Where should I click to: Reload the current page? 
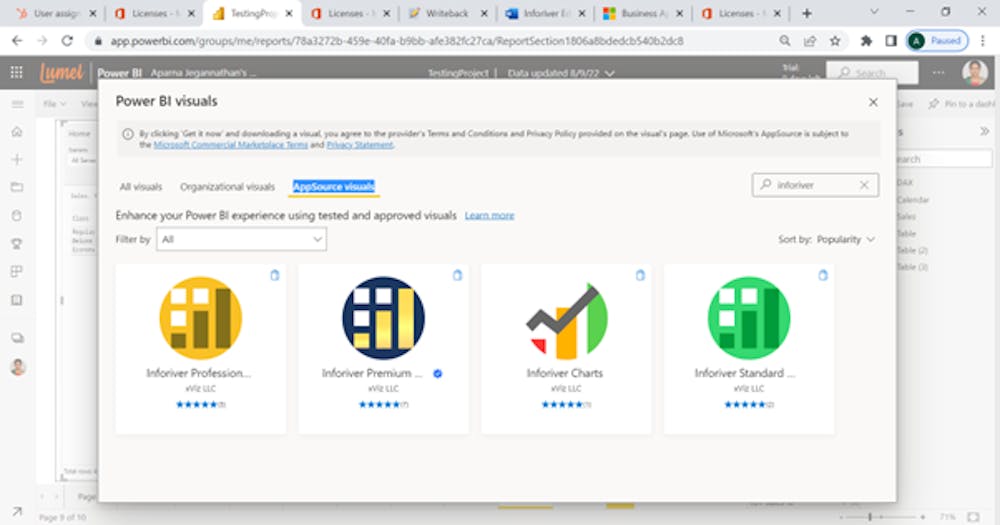point(67,41)
